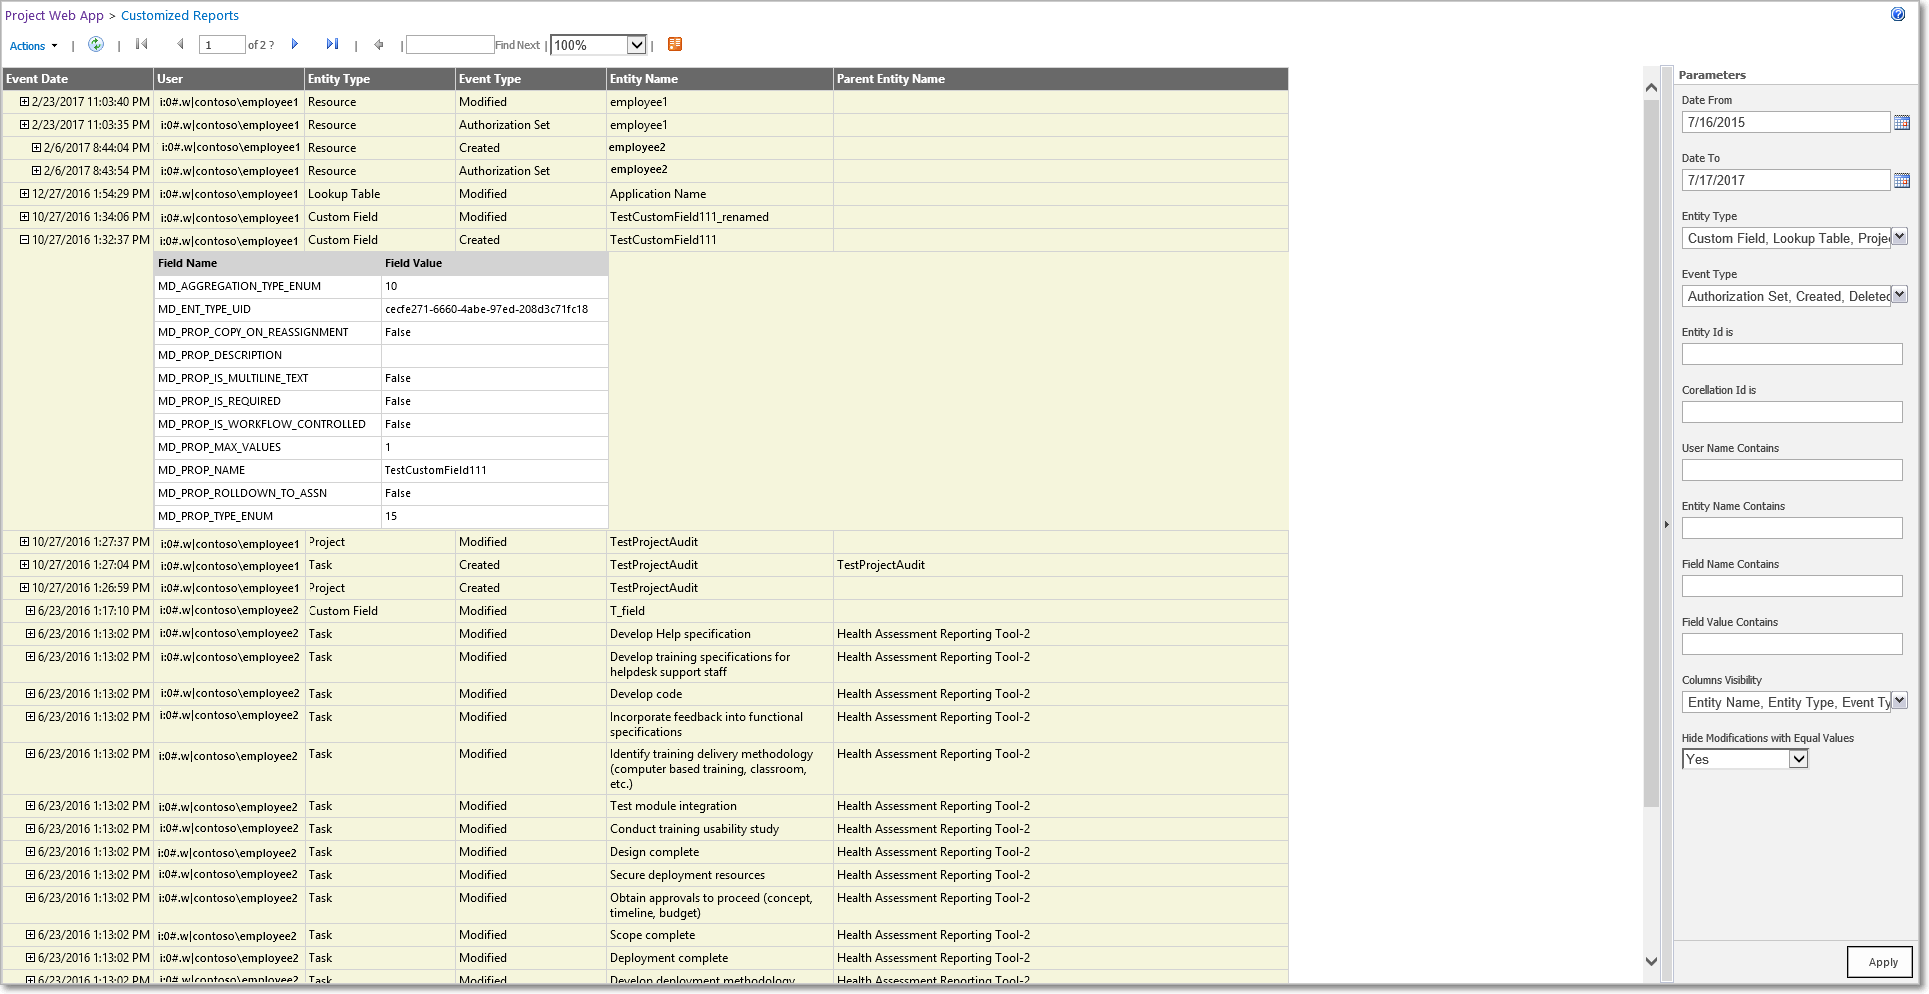
Task: Click the go back to parent report icon
Action: click(379, 44)
